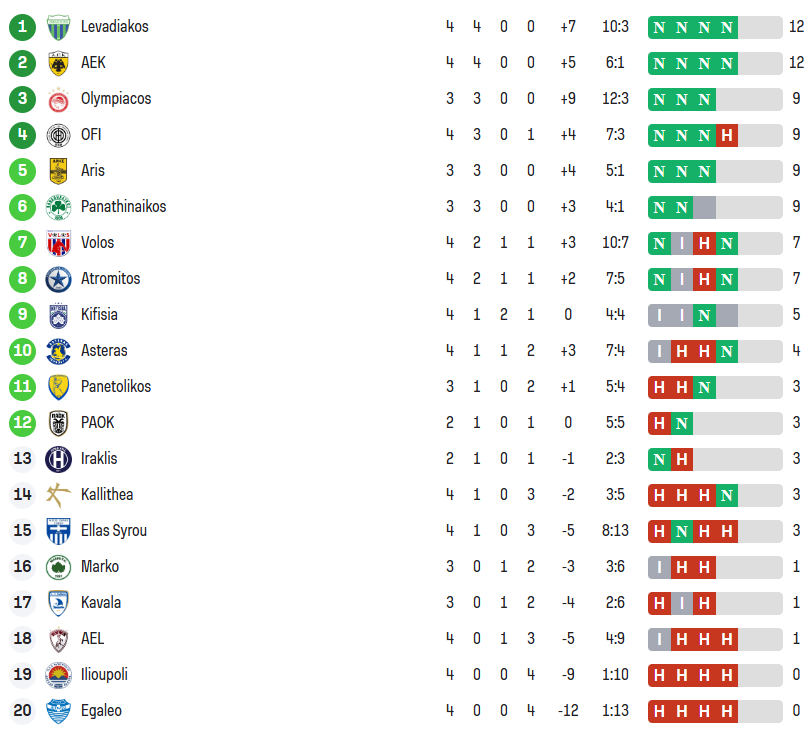Click the Atromitos star crest

[59, 279]
